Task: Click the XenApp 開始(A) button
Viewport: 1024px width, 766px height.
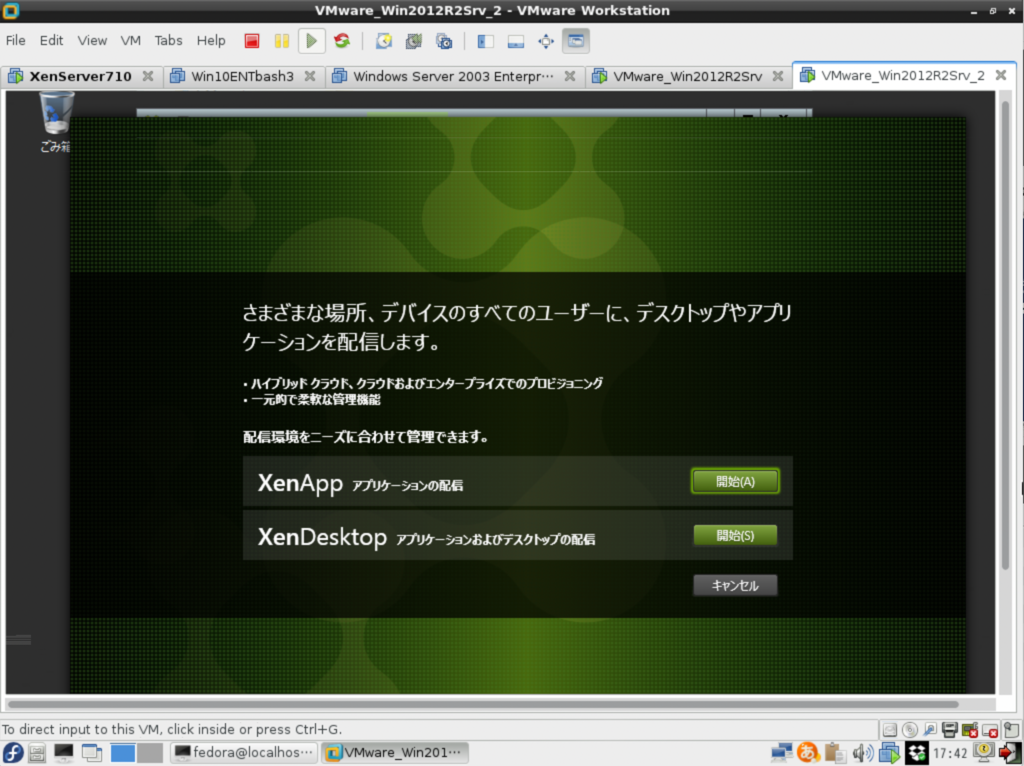Action: [735, 481]
